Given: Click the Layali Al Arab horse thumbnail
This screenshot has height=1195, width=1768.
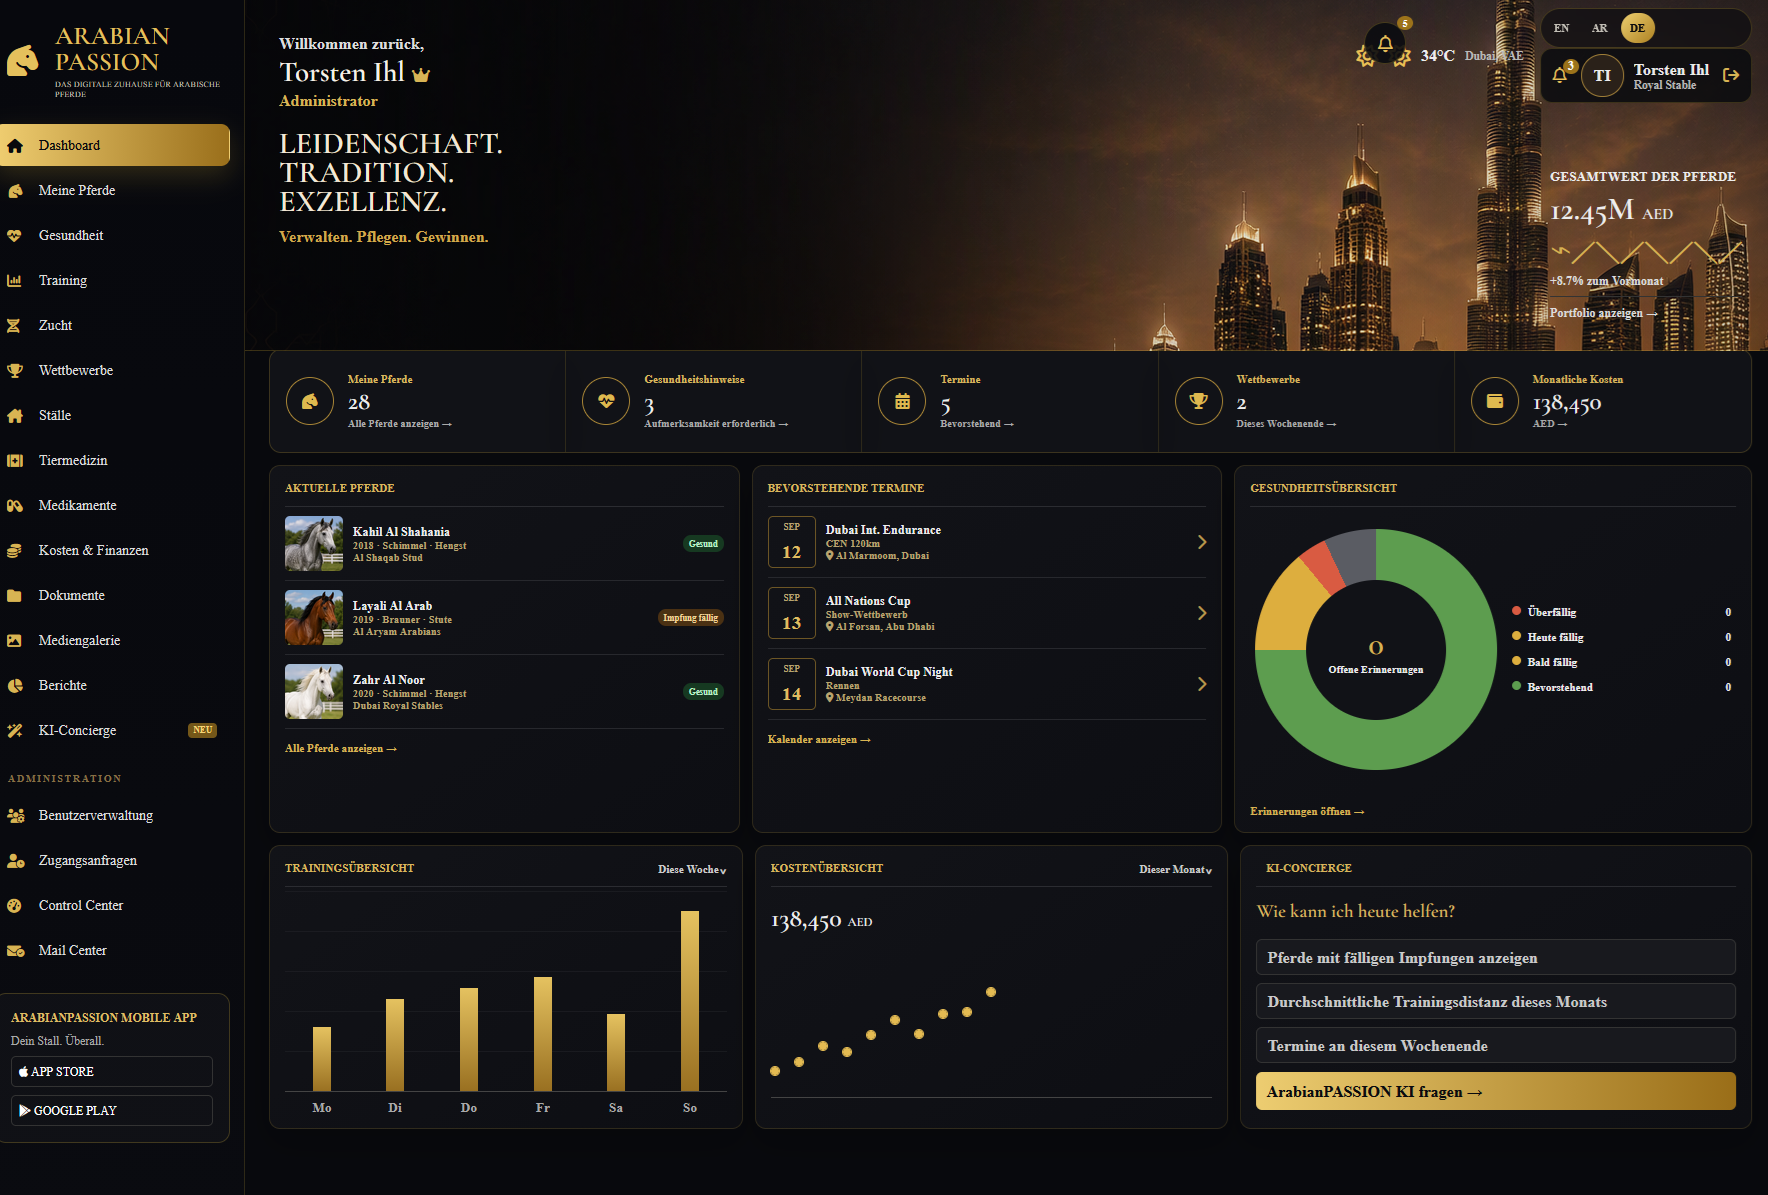Looking at the screenshot, I should (314, 618).
